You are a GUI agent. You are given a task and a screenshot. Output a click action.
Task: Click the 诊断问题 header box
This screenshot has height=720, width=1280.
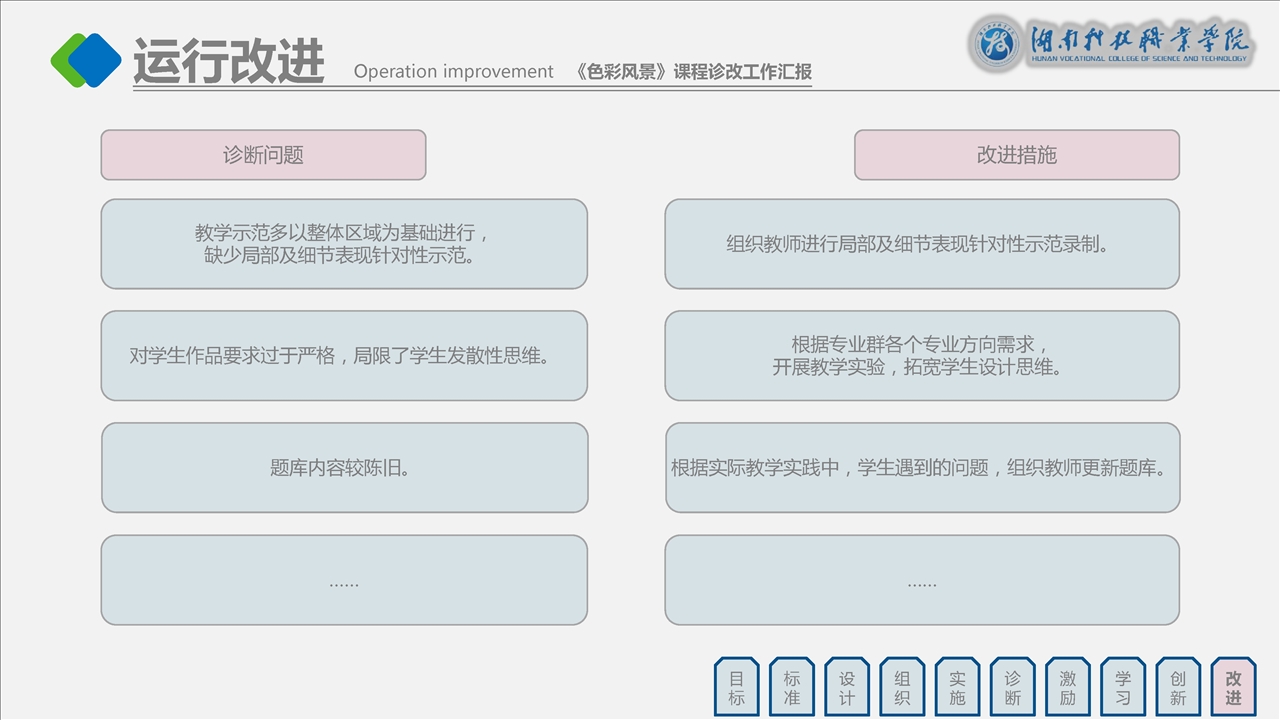point(263,155)
